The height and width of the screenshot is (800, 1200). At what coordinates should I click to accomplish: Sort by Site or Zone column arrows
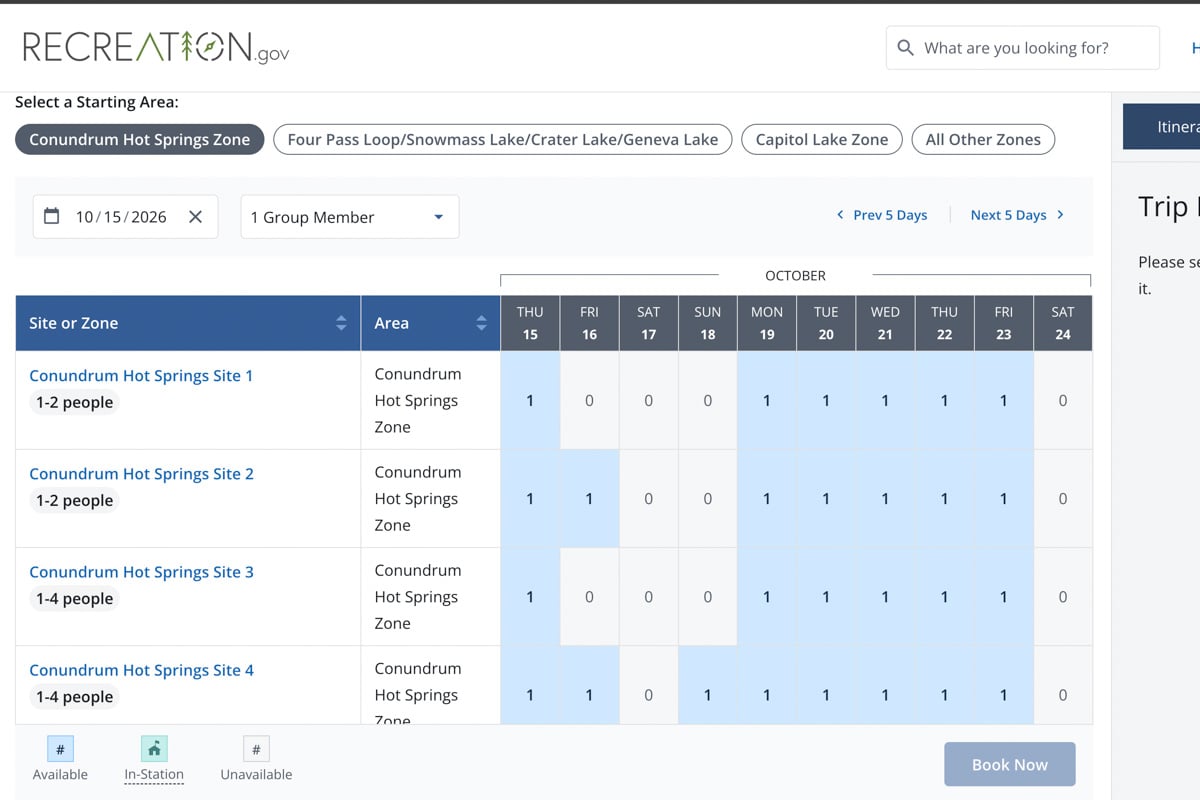click(341, 323)
